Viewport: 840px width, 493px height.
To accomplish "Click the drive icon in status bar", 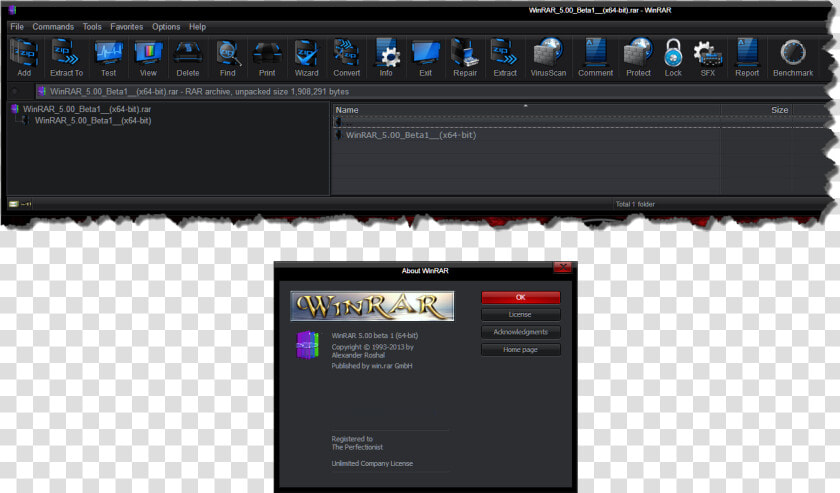I will pyautogui.click(x=14, y=204).
